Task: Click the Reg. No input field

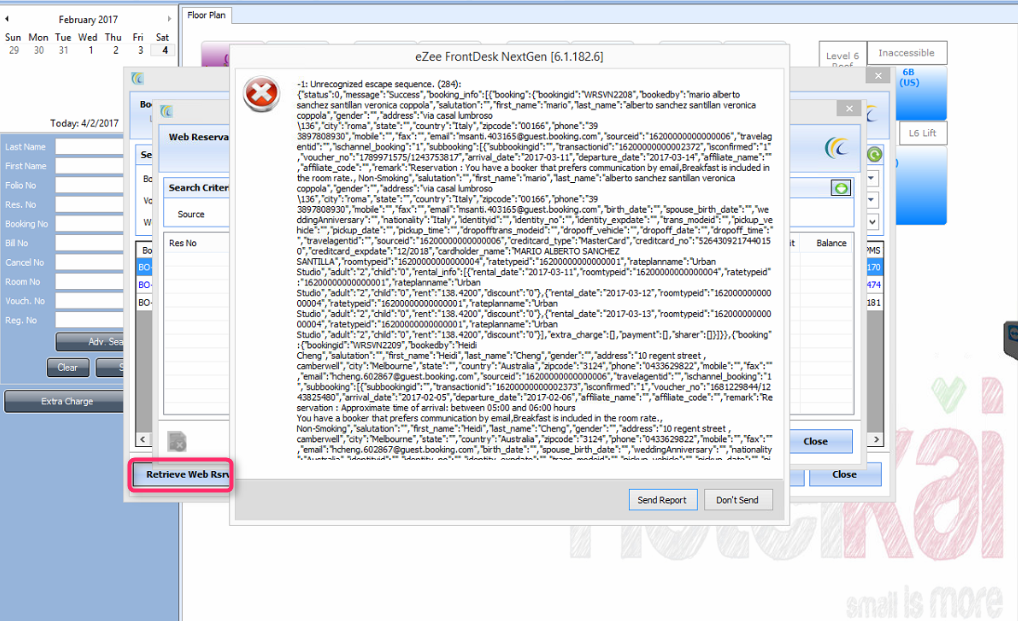Action: click(x=90, y=320)
